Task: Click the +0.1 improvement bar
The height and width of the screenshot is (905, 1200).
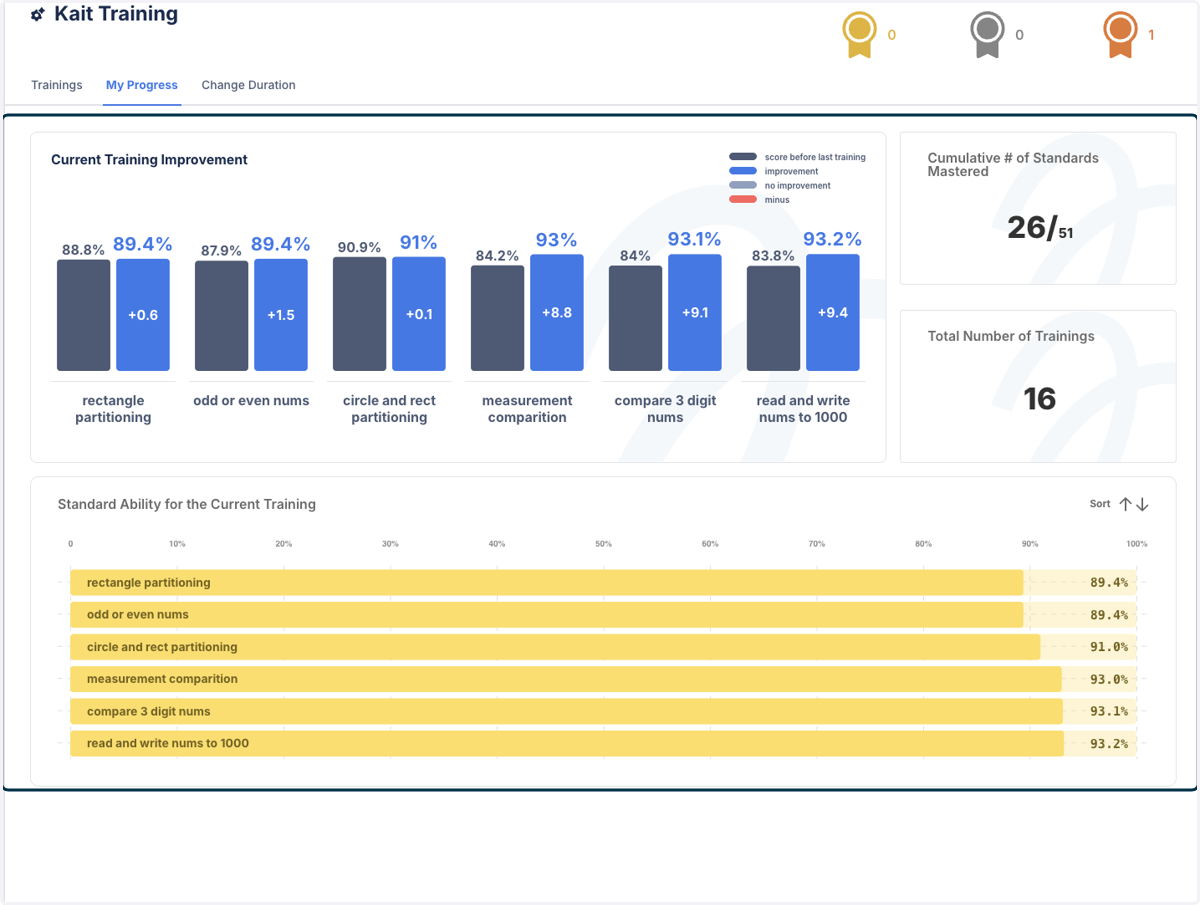Action: coord(419,314)
